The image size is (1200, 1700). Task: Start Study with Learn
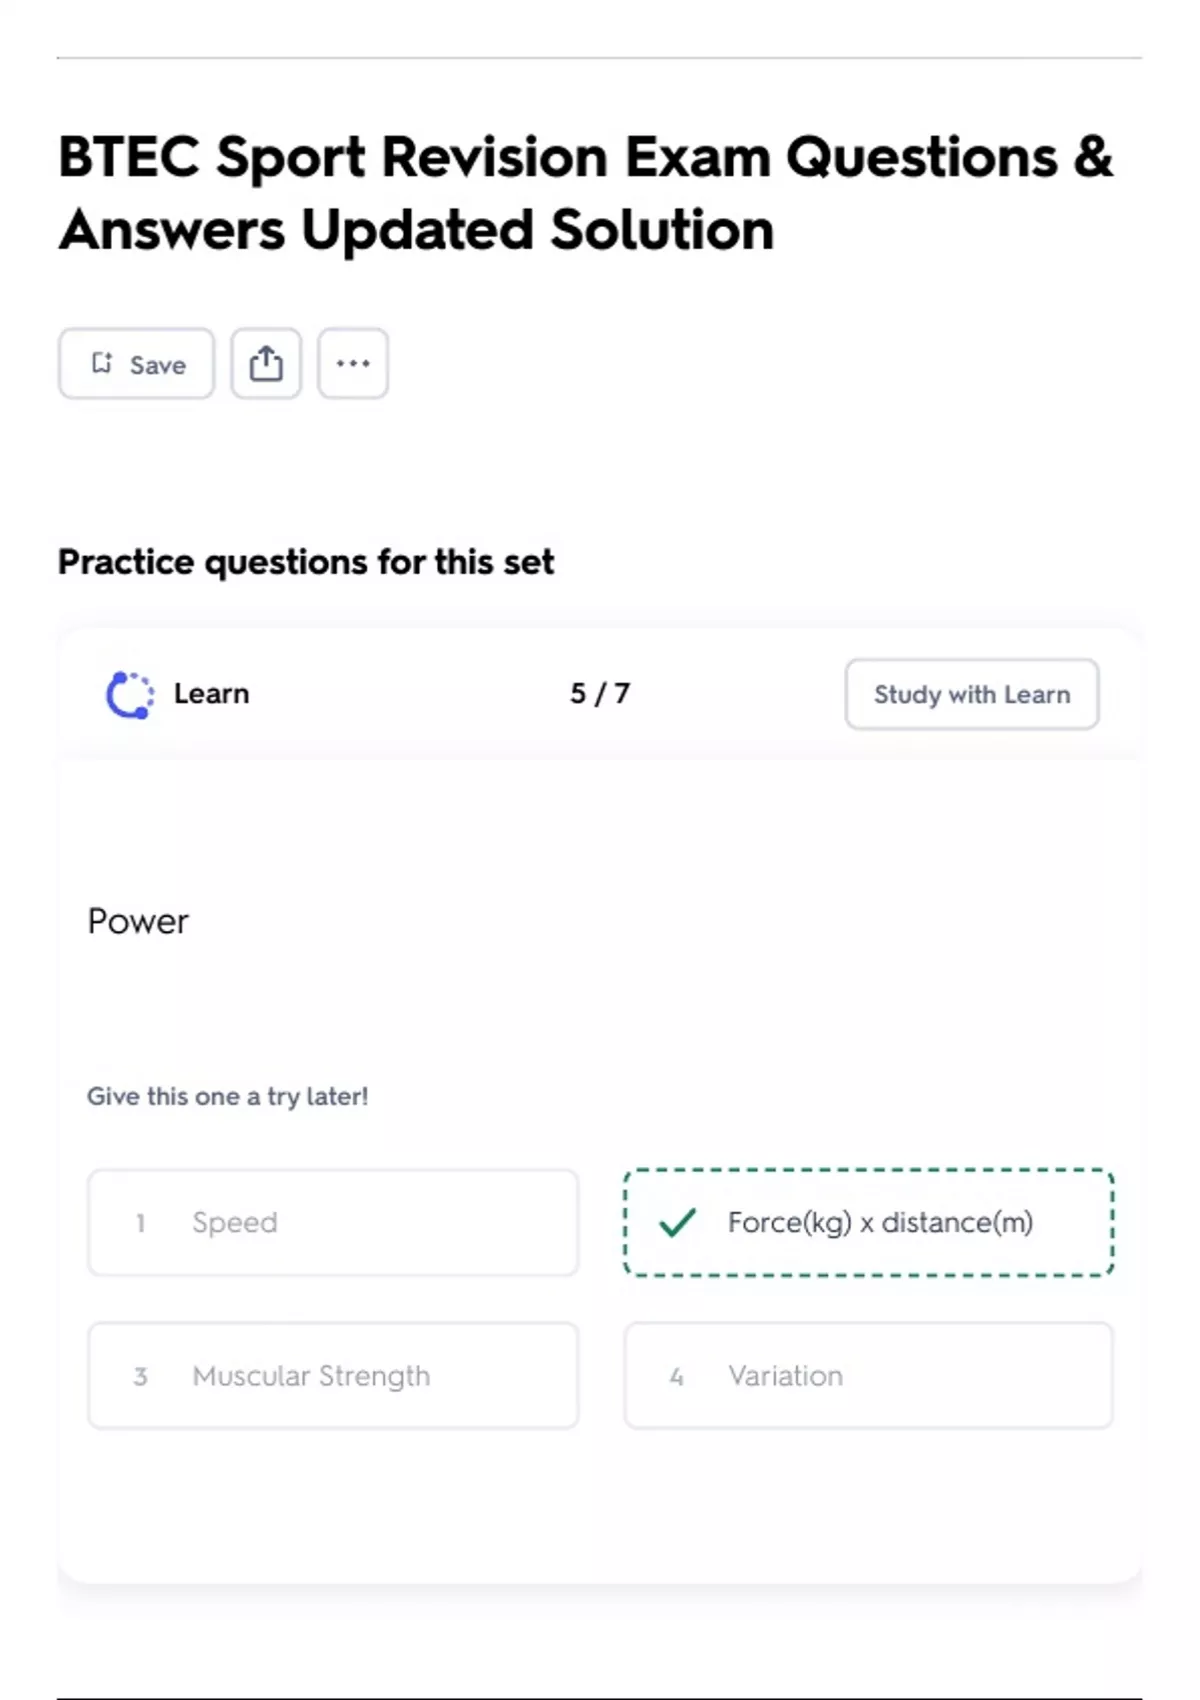(971, 694)
